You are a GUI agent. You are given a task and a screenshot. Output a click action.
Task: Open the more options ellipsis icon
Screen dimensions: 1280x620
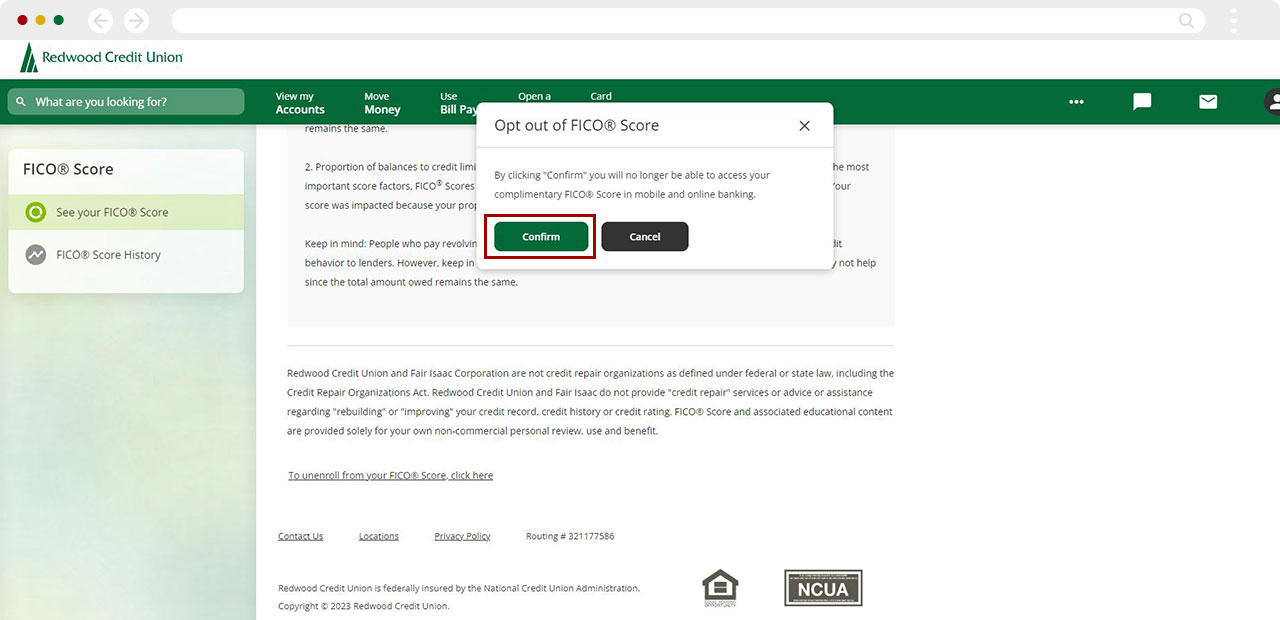(1076, 102)
